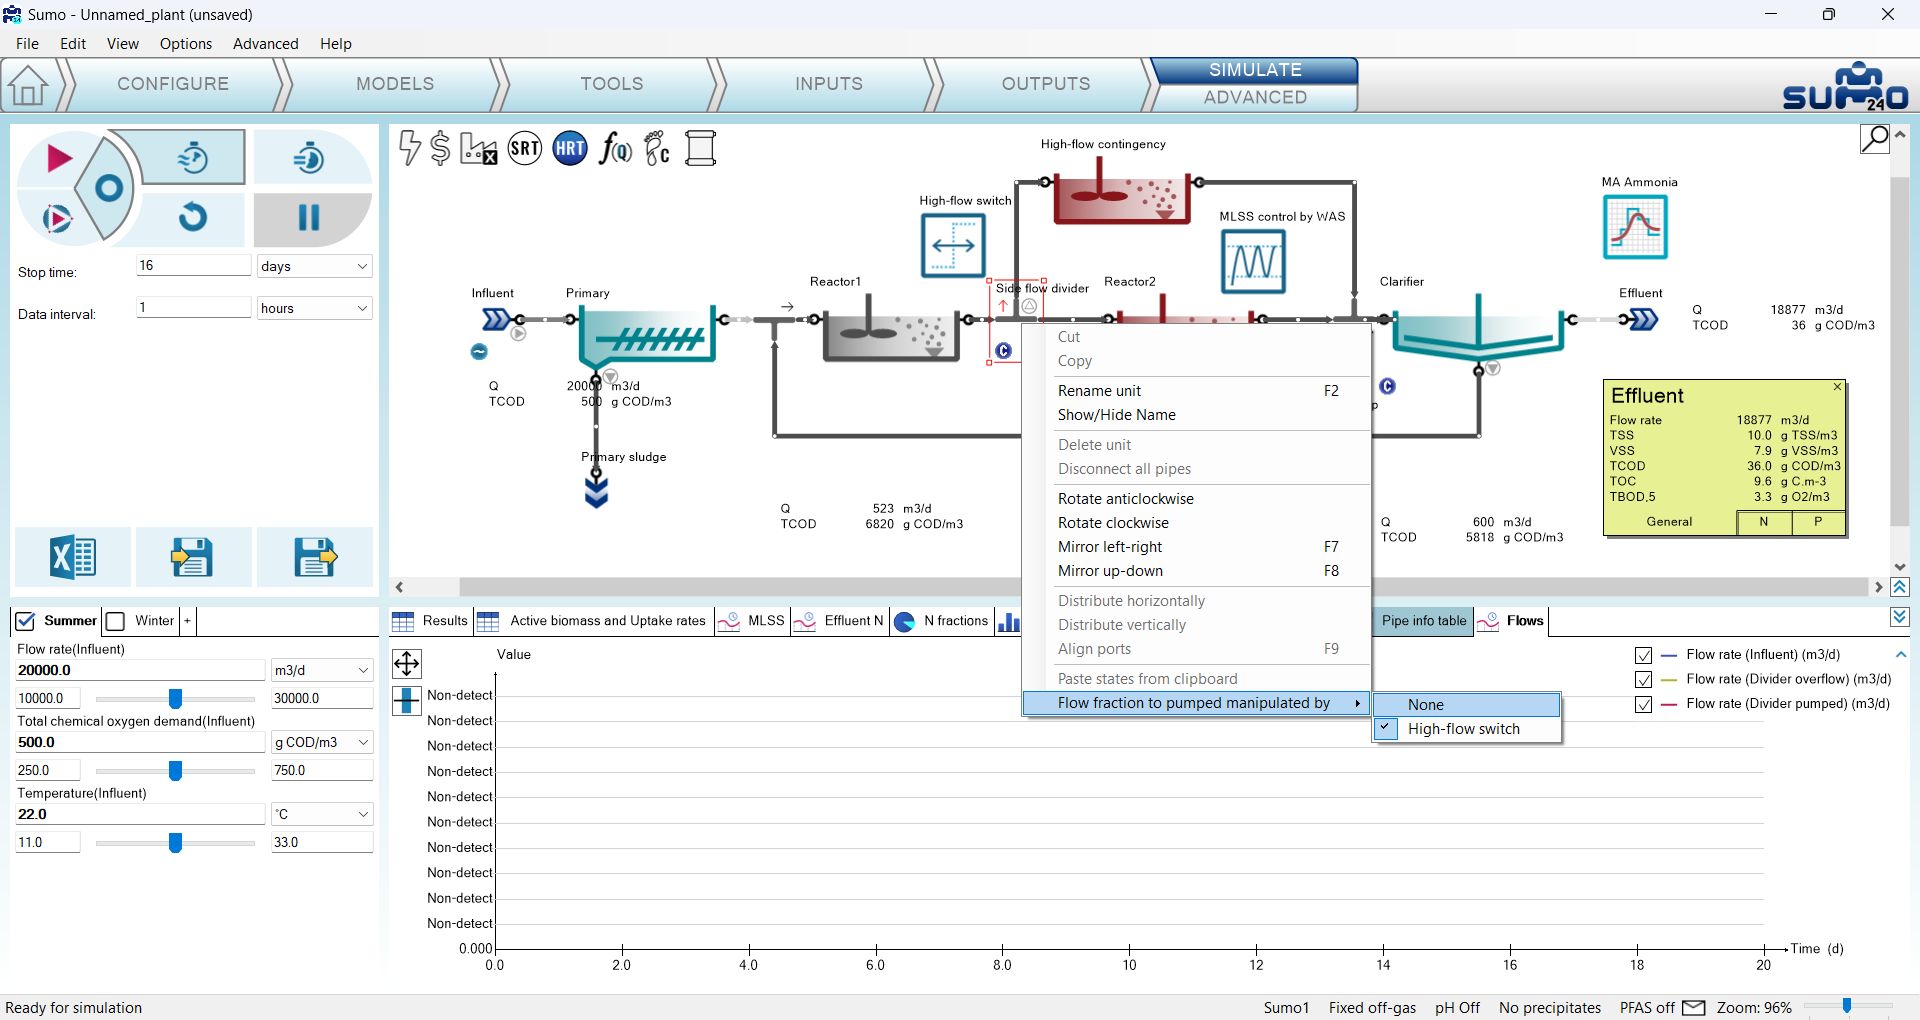
Task: Adjust the Total COD slider handle
Action: [x=175, y=770]
